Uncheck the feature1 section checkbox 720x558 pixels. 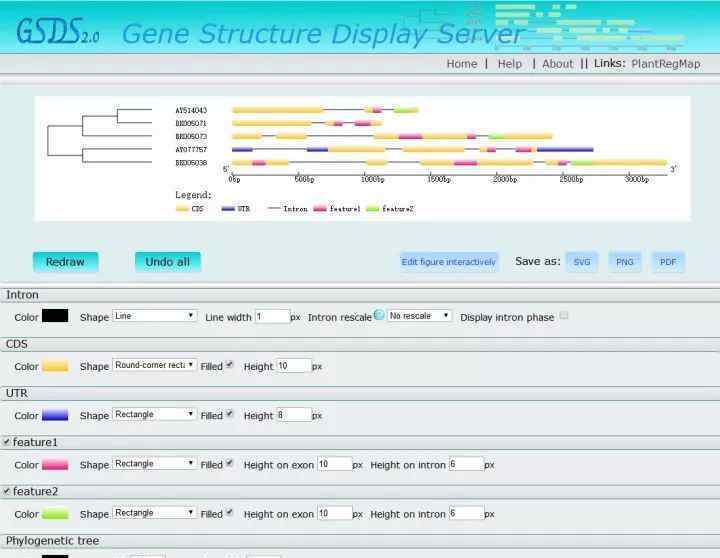point(6,441)
